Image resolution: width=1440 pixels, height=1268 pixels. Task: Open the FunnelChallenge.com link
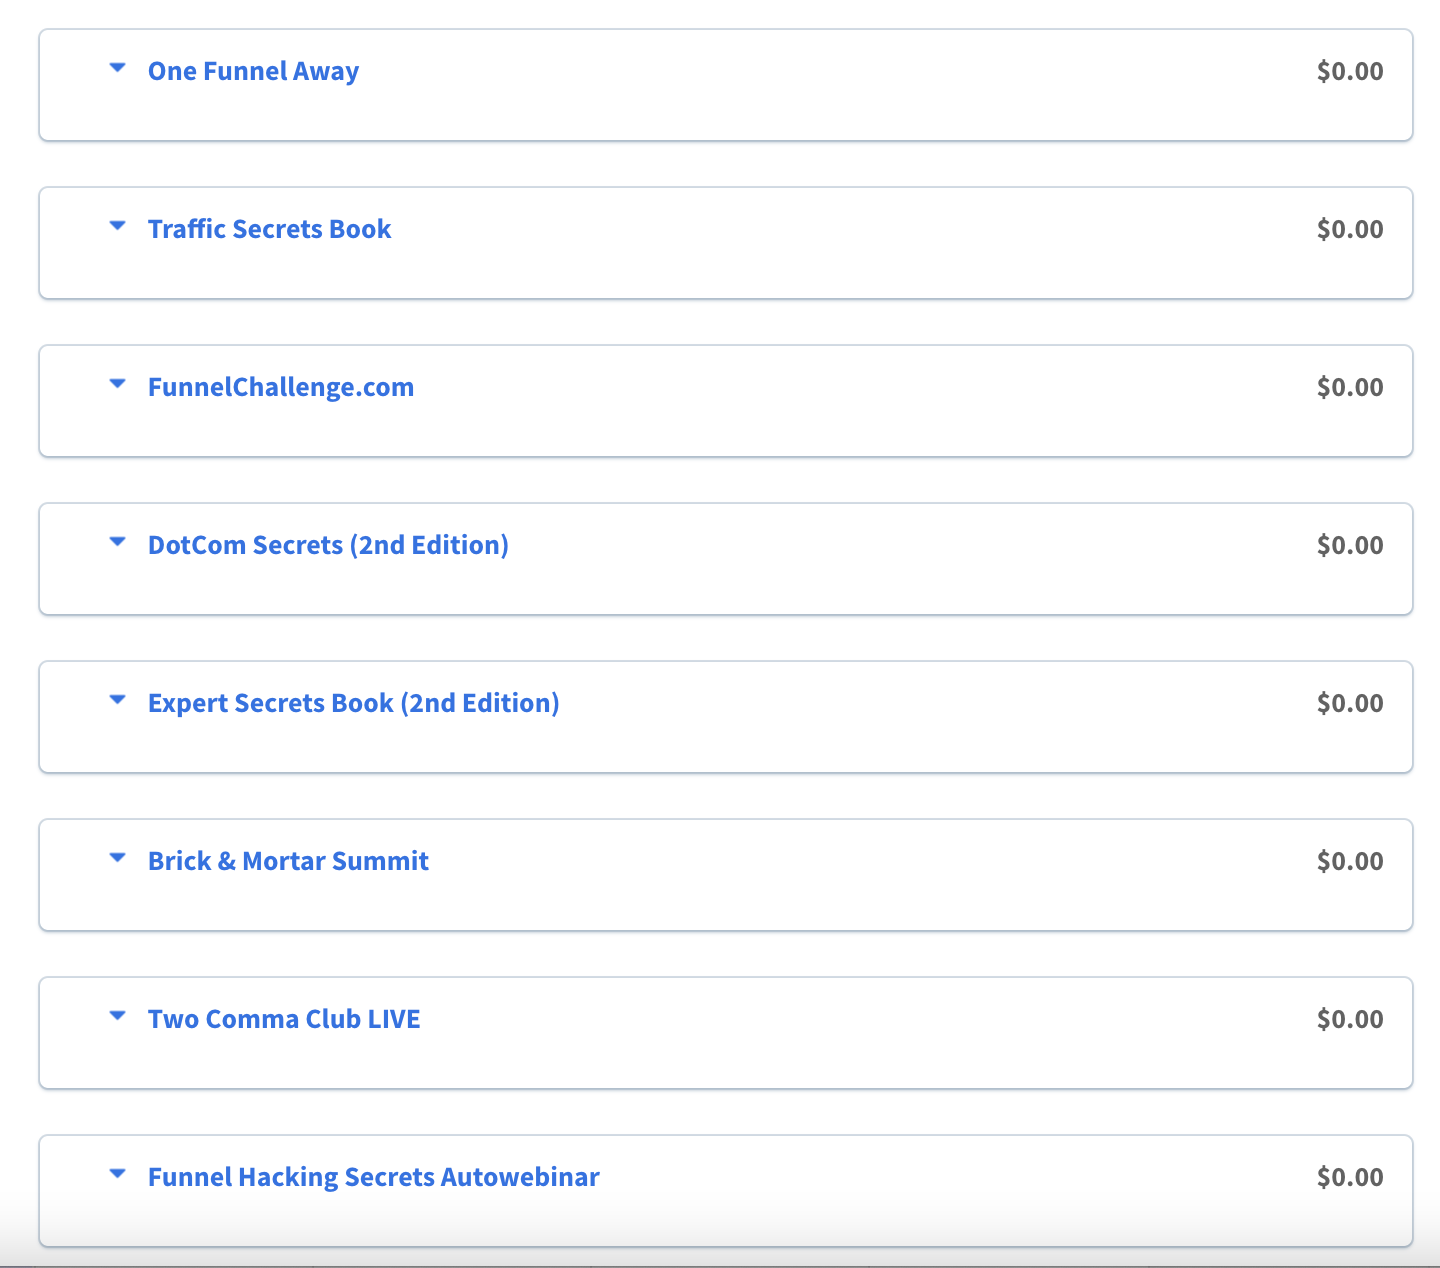pos(281,387)
